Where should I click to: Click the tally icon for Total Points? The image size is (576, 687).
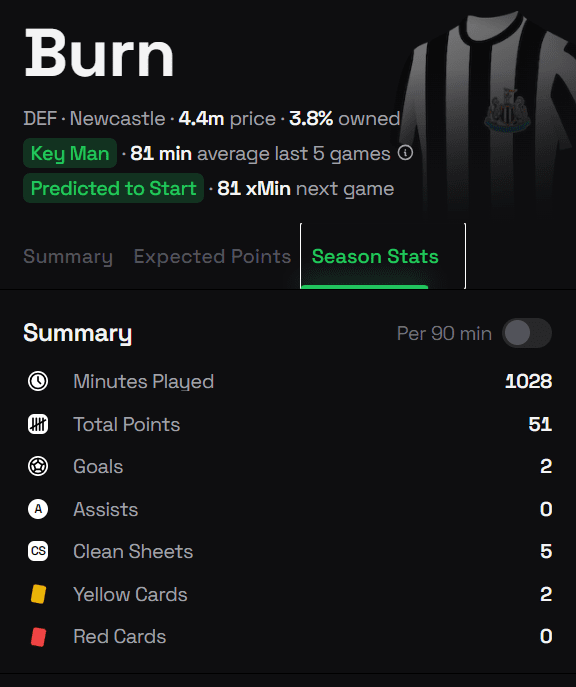point(38,424)
